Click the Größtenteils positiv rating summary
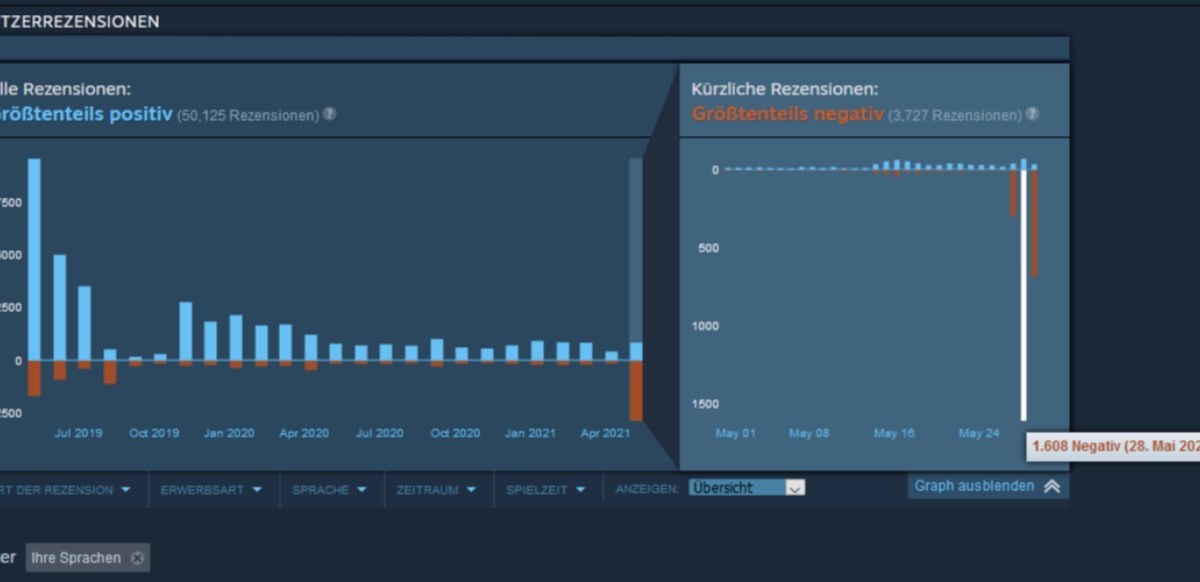Image resolution: width=1200 pixels, height=582 pixels. tap(85, 114)
